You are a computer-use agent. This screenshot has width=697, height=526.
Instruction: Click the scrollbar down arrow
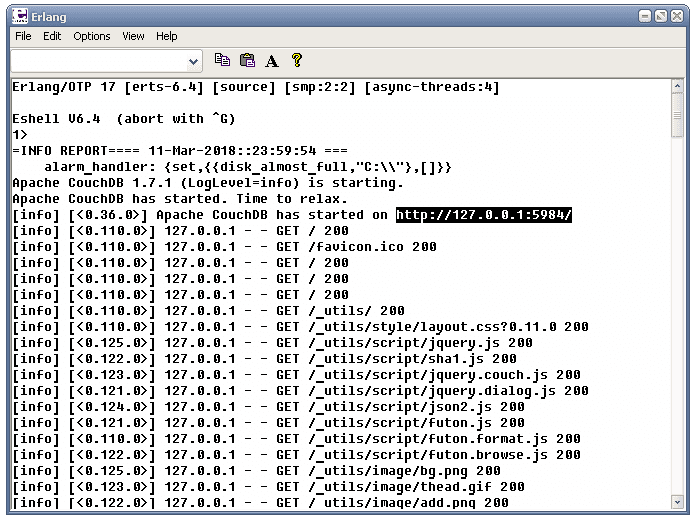click(x=677, y=502)
